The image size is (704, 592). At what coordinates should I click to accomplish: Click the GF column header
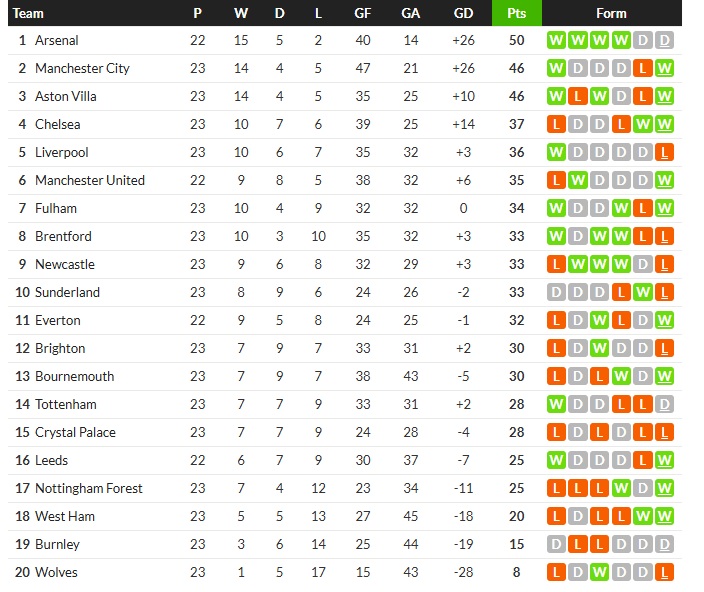[x=362, y=13]
